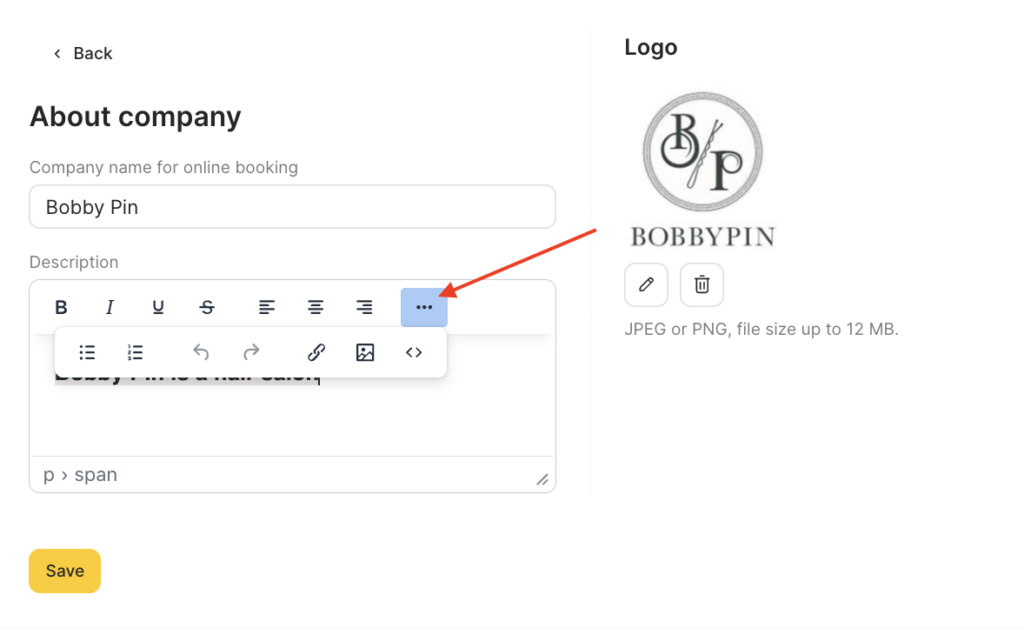Undo the last edit
Viewport: 1024px width, 628px height.
click(201, 352)
